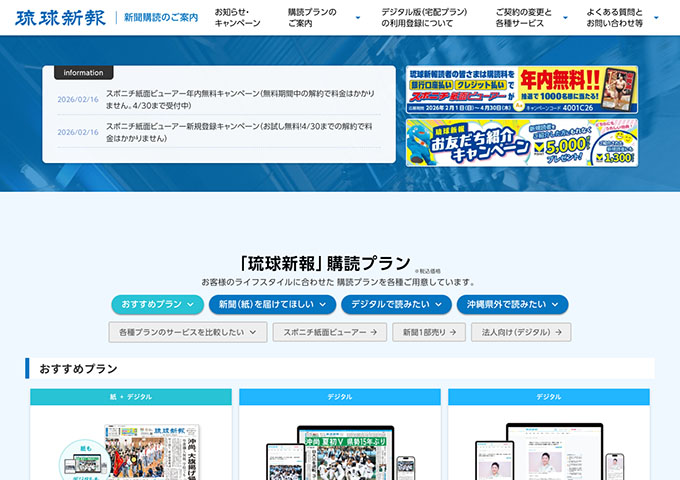Select the 新聞(紙)を届けてほしい button
Screen dimensions: 680x480
(272, 304)
